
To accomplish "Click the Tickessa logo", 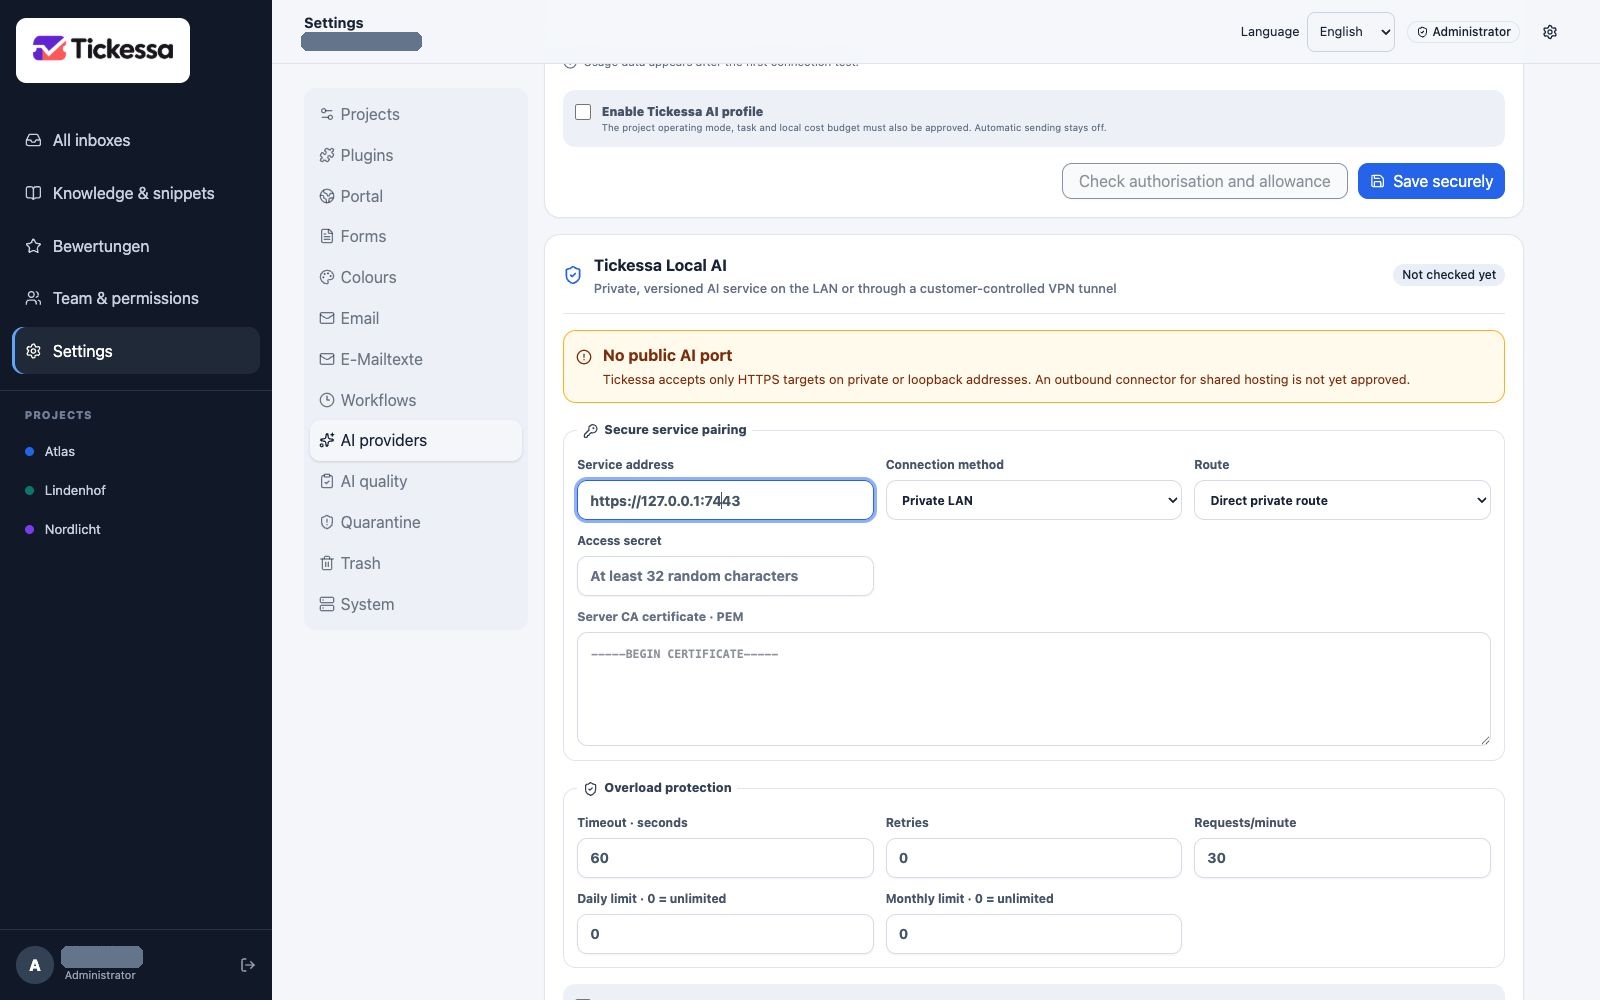I will 103,50.
